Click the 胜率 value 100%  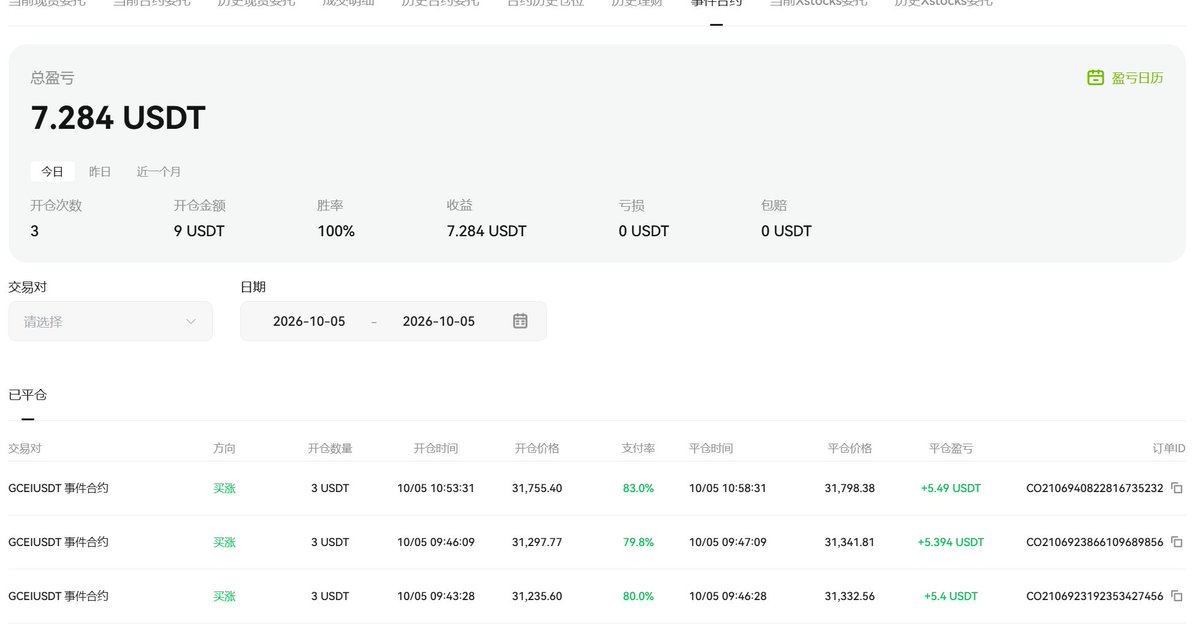[336, 231]
